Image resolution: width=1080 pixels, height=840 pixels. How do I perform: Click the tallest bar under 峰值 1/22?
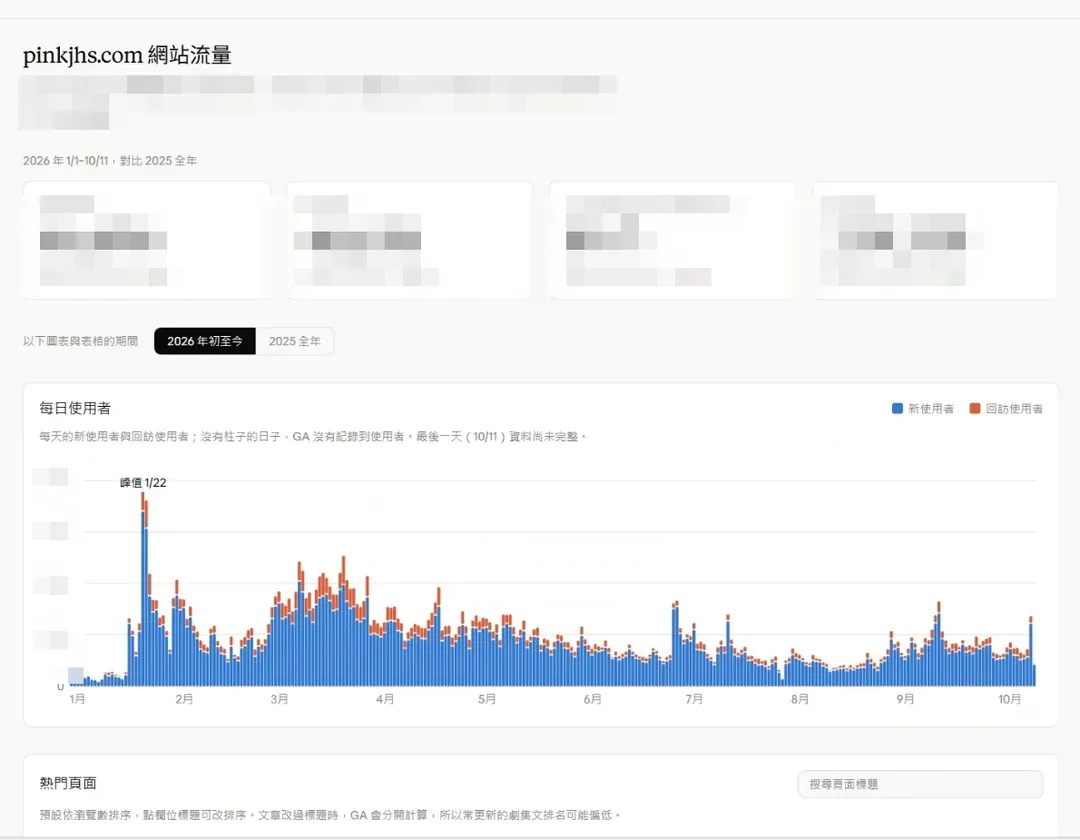click(143, 589)
